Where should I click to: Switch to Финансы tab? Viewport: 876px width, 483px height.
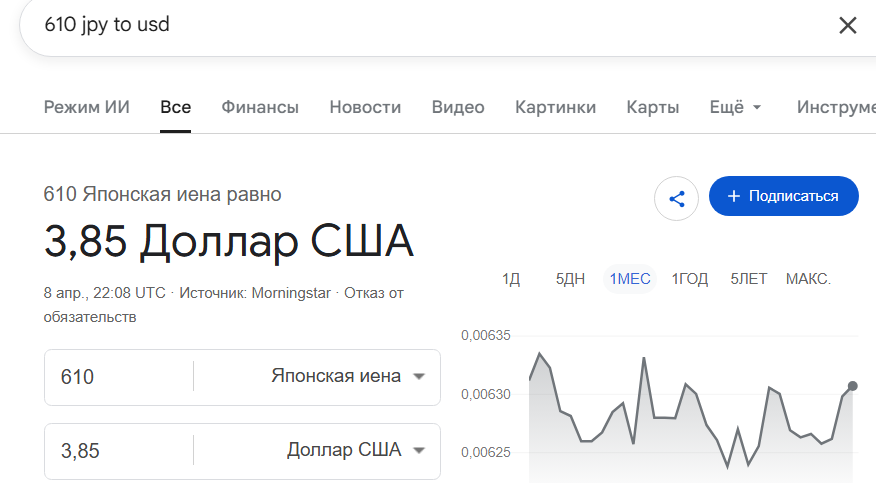[x=260, y=107]
